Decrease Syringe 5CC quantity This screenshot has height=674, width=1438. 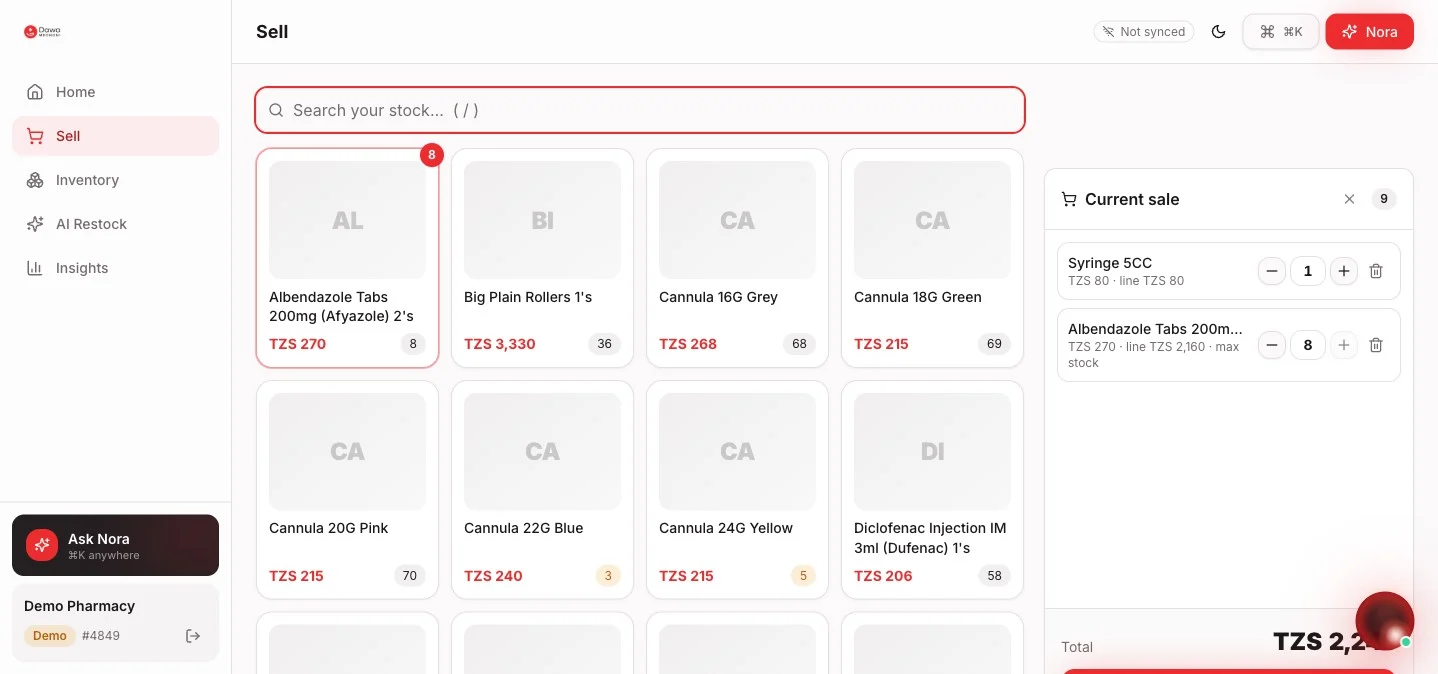[1272, 271]
